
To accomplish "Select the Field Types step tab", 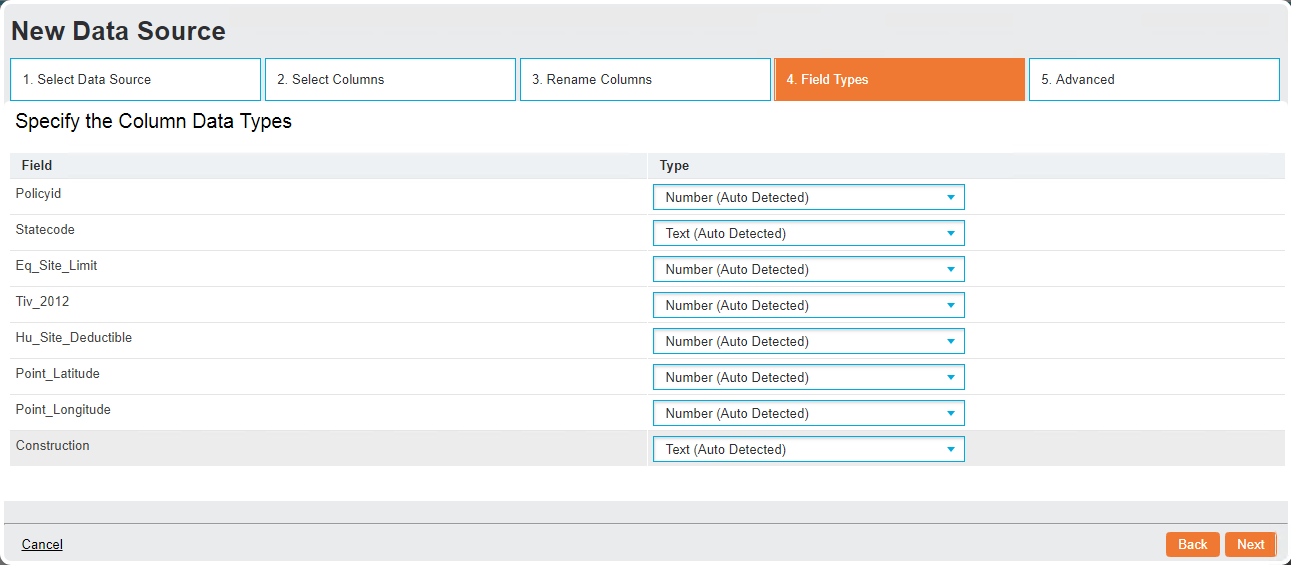I will pyautogui.click(x=900, y=79).
